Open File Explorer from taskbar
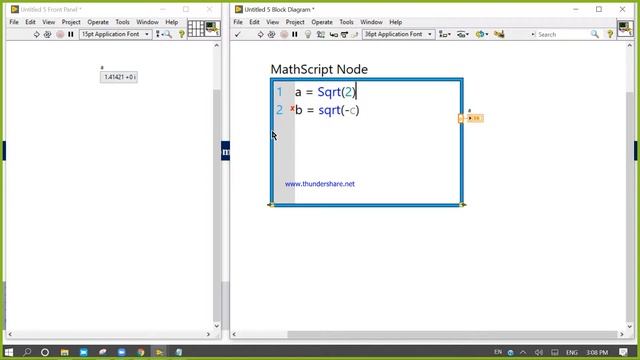Screen dimensions: 640x360 64,352
